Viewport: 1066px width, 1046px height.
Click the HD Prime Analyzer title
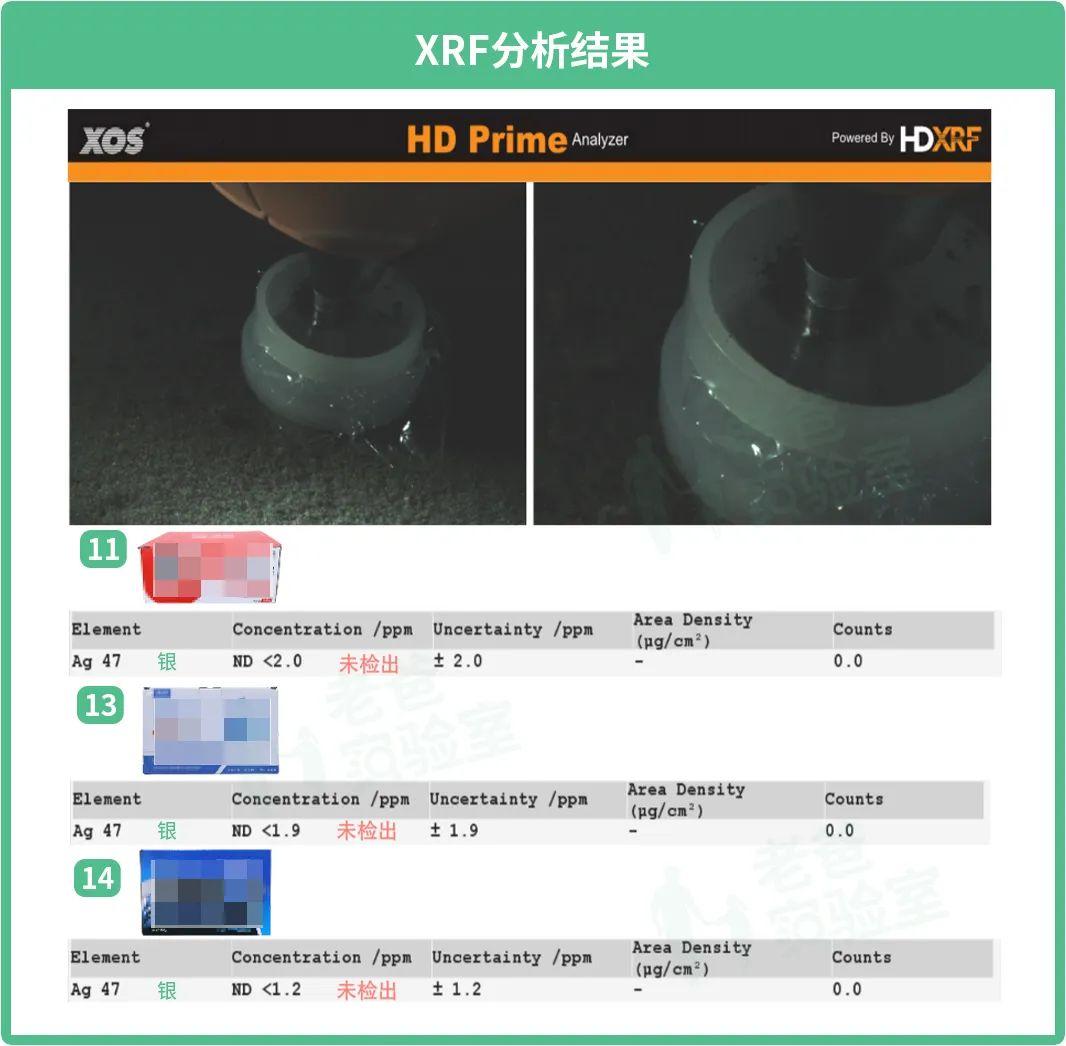point(517,139)
